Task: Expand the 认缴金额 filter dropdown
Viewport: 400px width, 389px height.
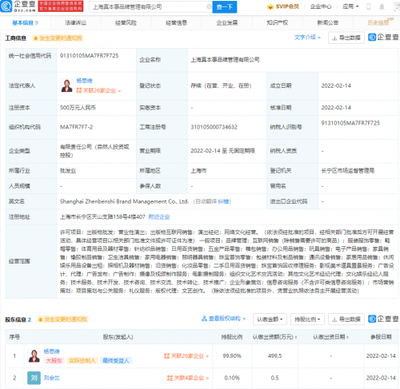Action: pos(270,319)
